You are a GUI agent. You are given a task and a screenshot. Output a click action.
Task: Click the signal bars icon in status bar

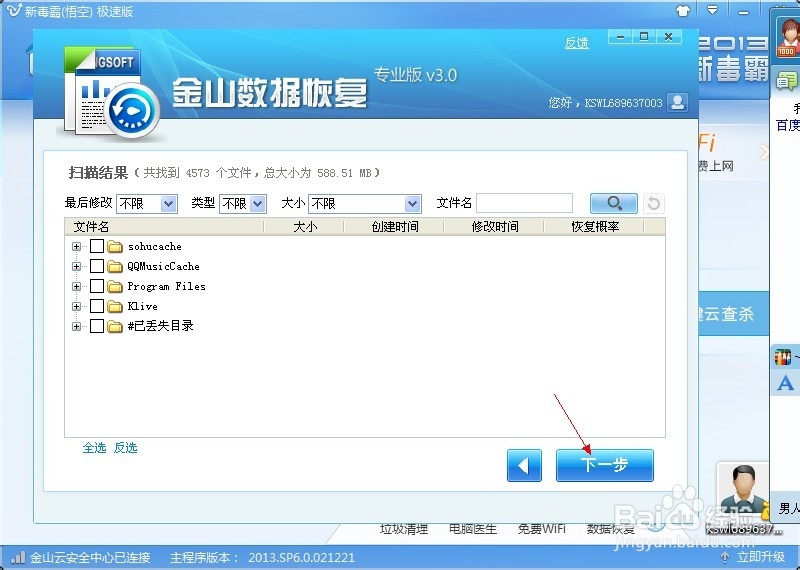coord(18,557)
